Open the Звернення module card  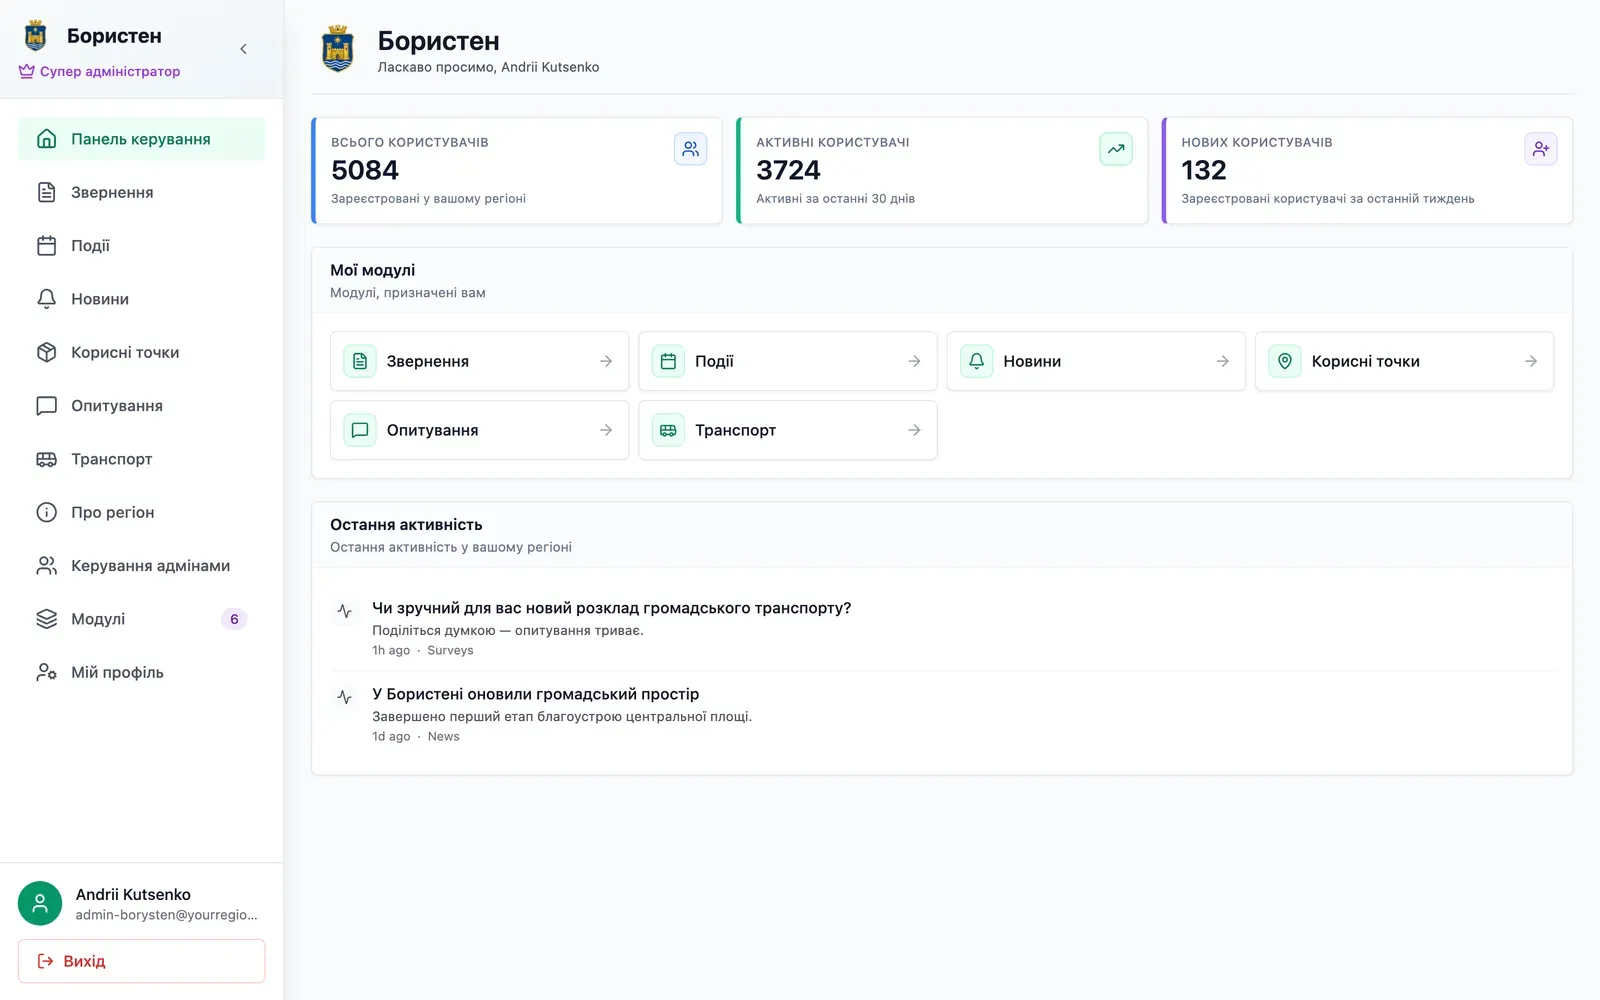[x=479, y=361]
